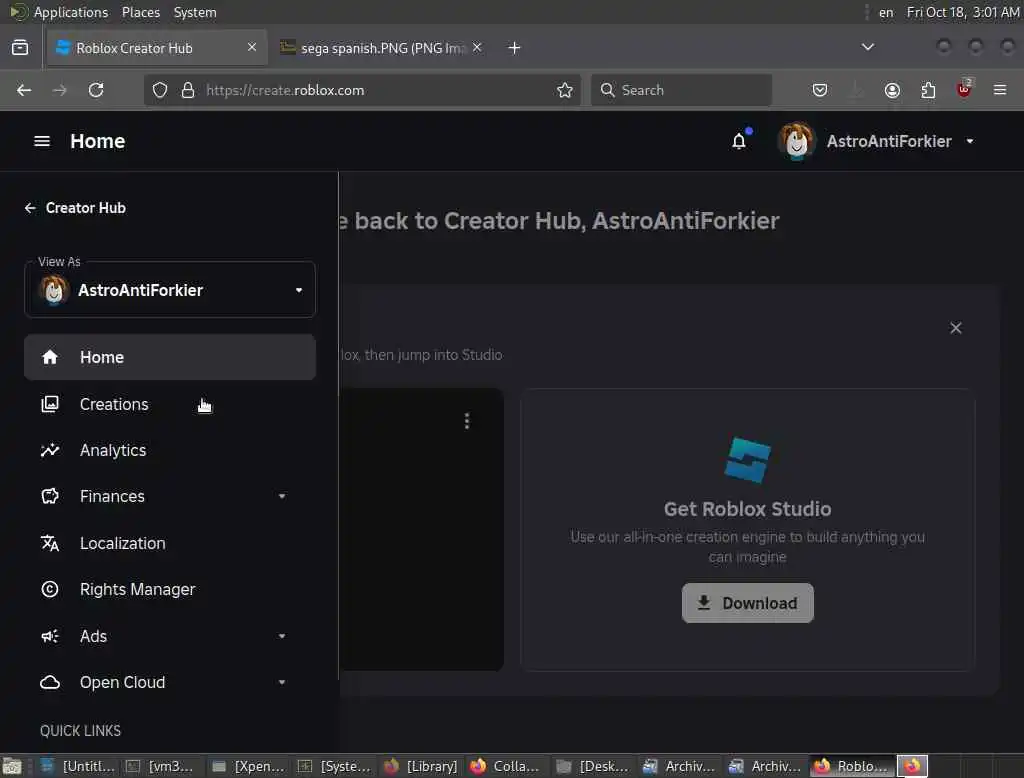
Task: Bookmark this page with the star
Action: pyautogui.click(x=565, y=90)
